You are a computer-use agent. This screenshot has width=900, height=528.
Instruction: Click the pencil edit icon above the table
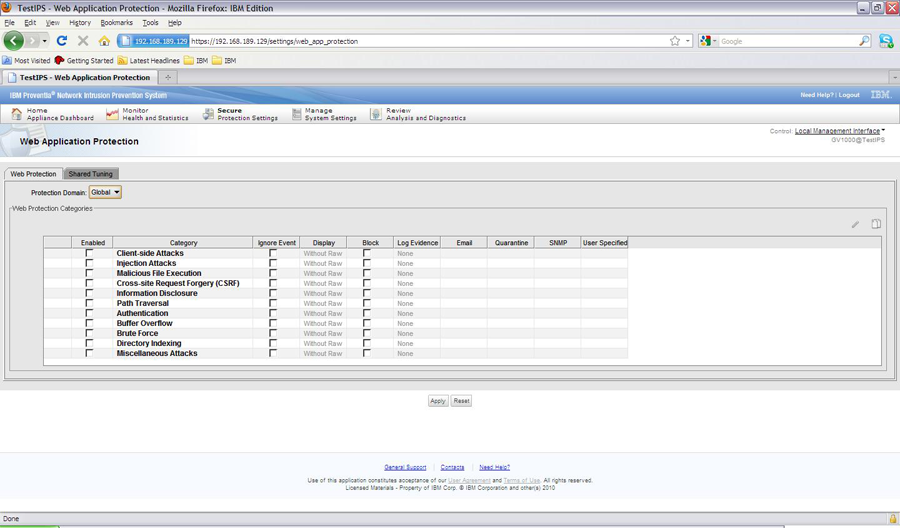pyautogui.click(x=855, y=224)
